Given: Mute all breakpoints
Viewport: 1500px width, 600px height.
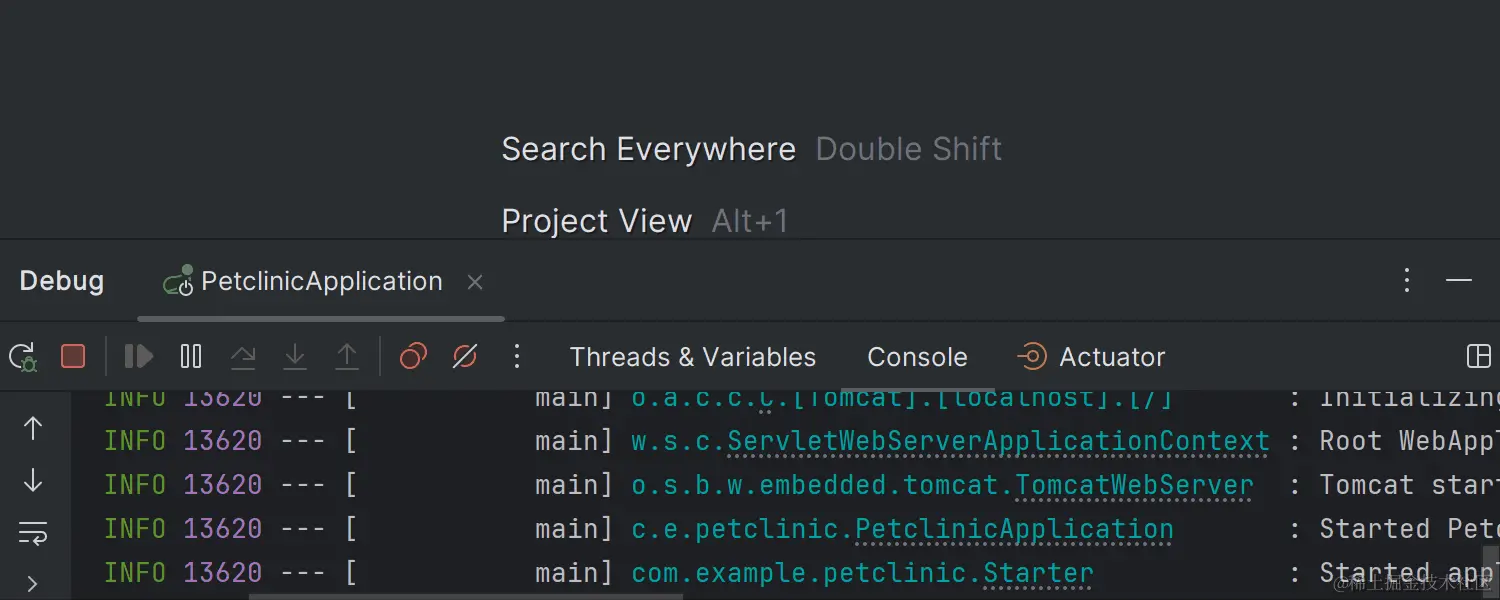Looking at the screenshot, I should click(464, 356).
